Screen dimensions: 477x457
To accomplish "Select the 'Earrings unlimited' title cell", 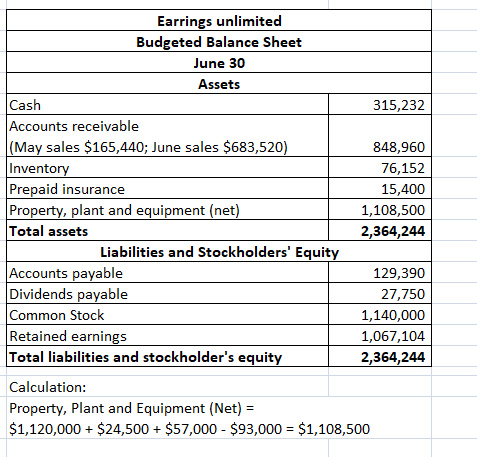I will (x=219, y=20).
